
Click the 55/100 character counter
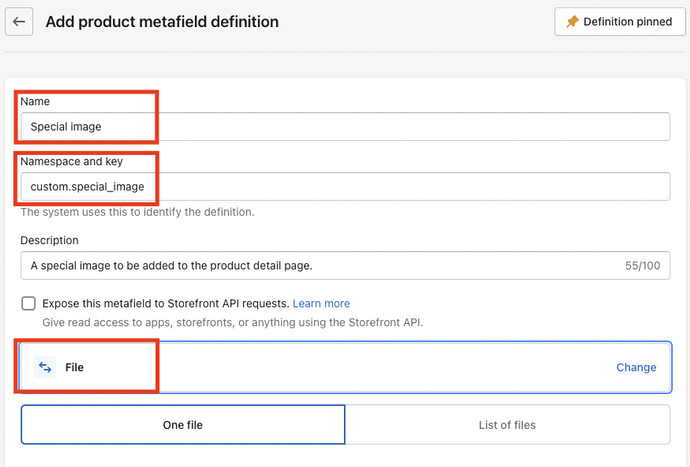(642, 266)
